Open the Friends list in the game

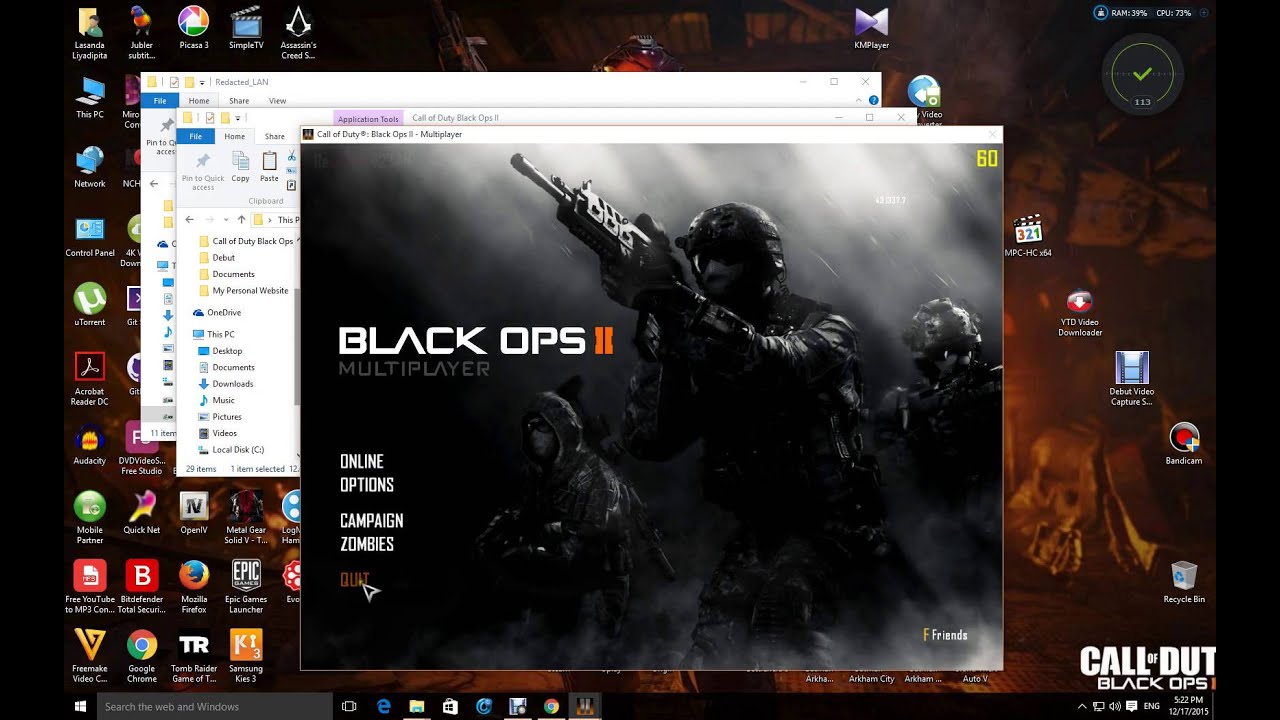pos(945,635)
